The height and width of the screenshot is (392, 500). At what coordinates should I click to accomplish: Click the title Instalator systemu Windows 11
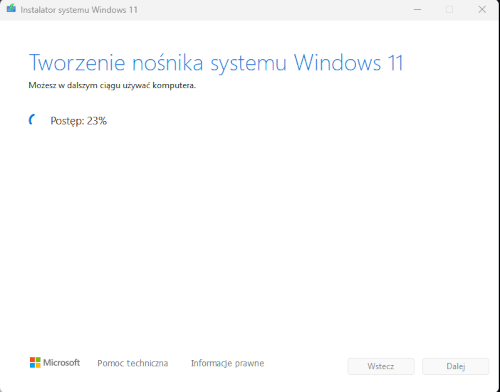pos(79,10)
